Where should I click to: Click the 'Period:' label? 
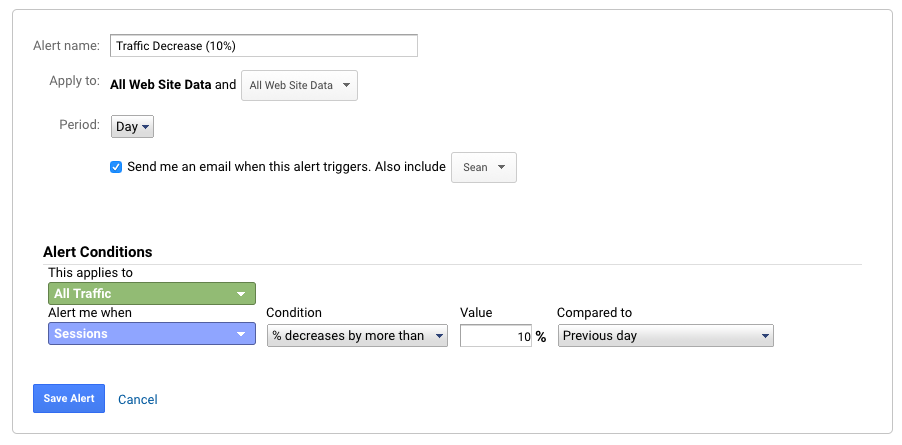[79, 126]
